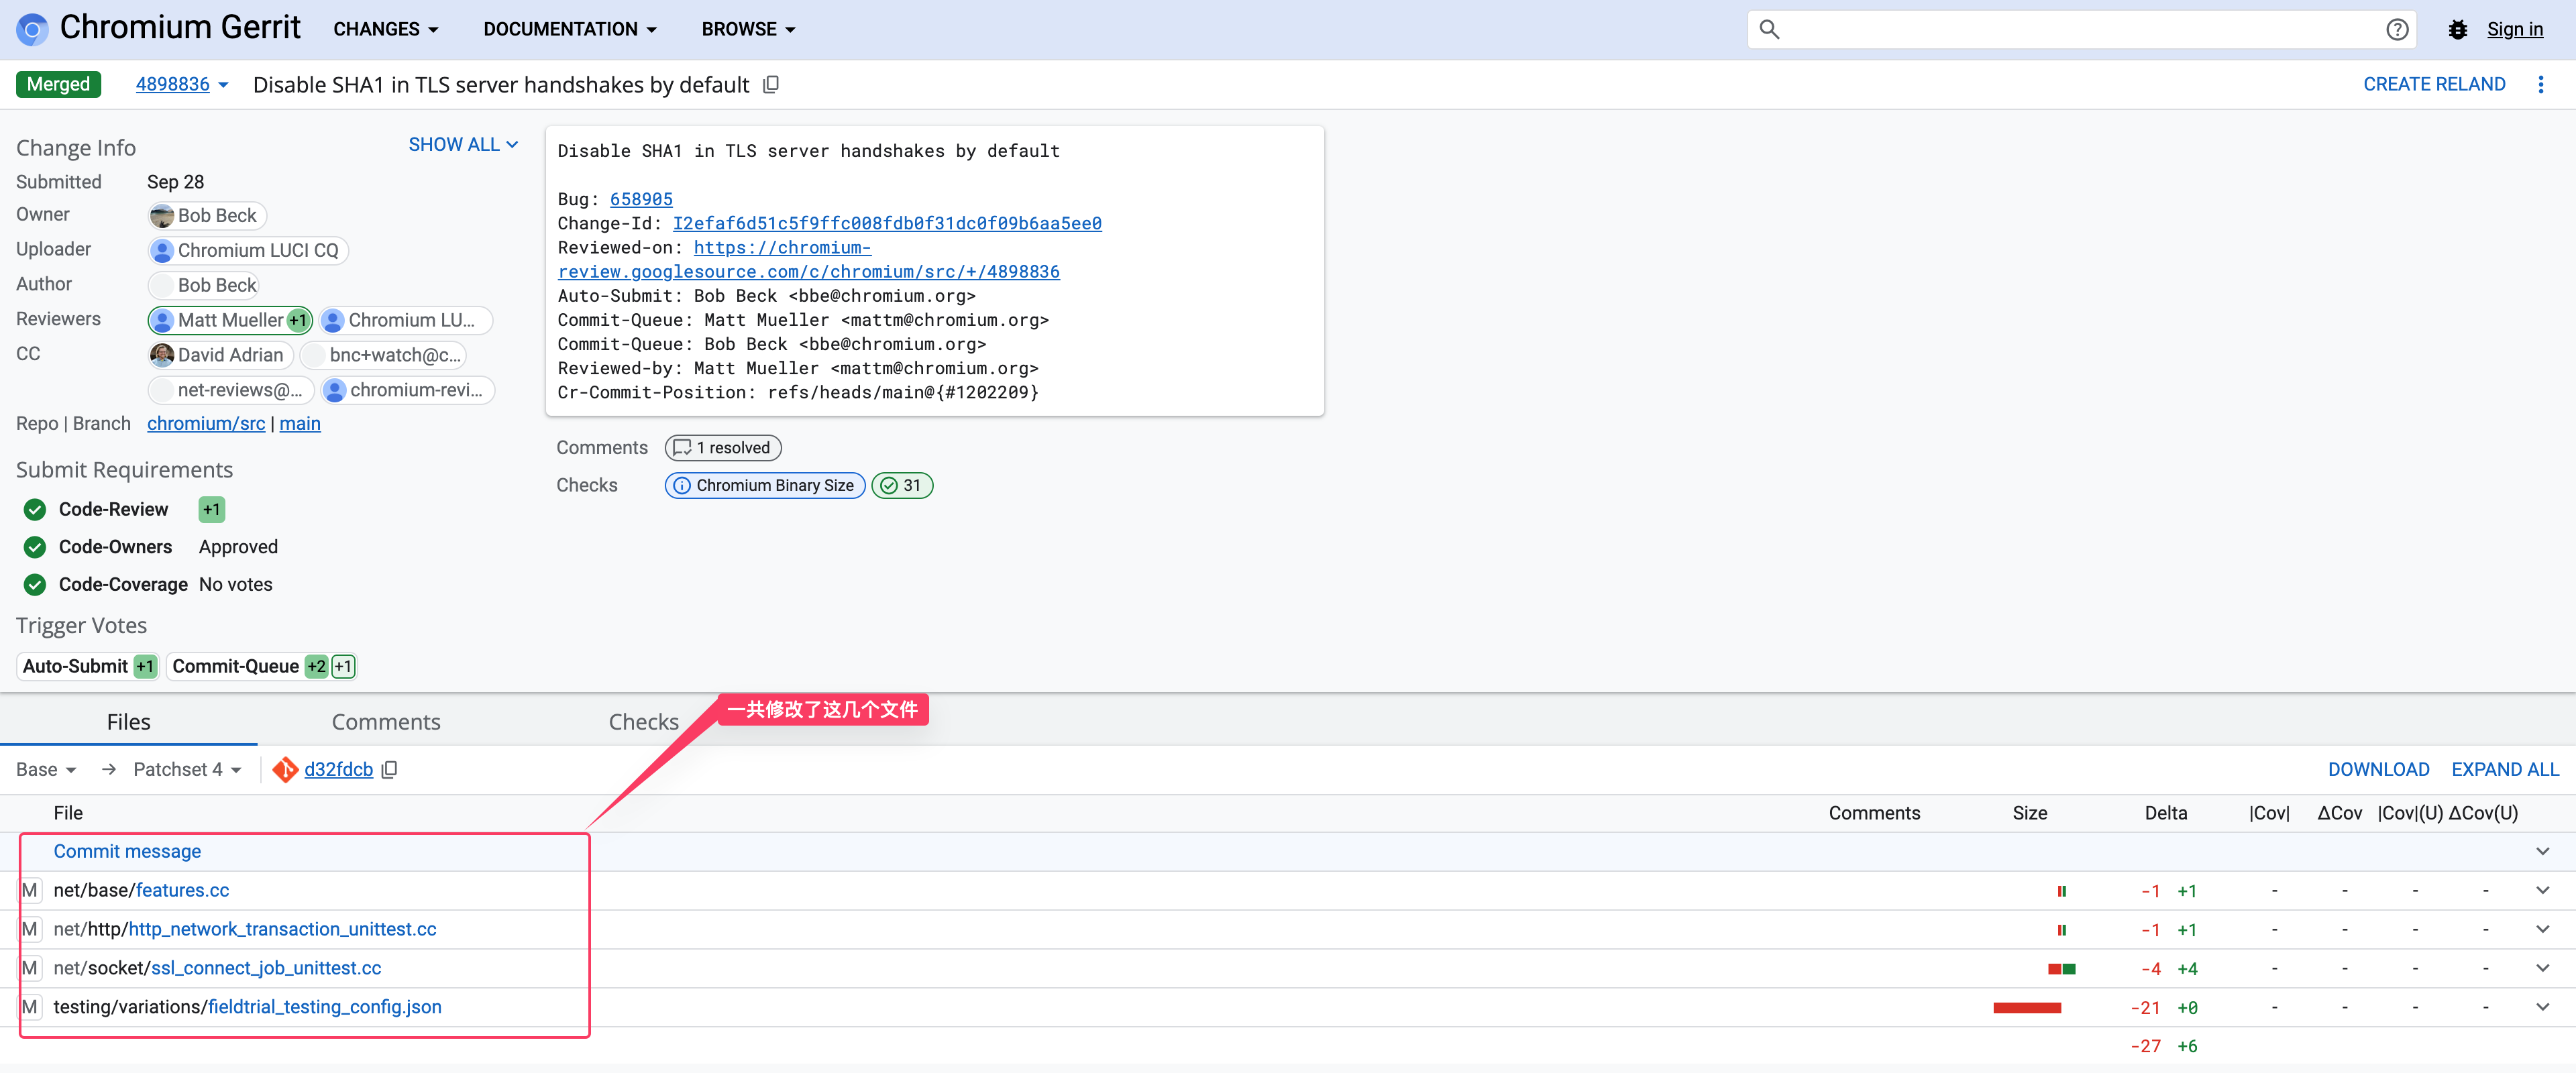Open the Base comparison dropdown
The width and height of the screenshot is (2576, 1073).
coord(45,769)
